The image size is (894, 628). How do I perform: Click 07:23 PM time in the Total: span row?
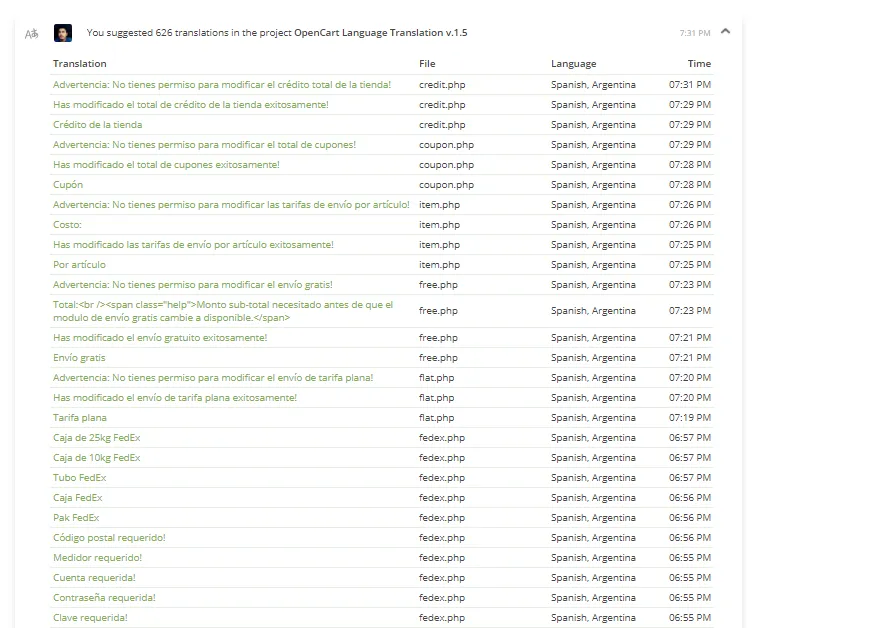pos(690,311)
